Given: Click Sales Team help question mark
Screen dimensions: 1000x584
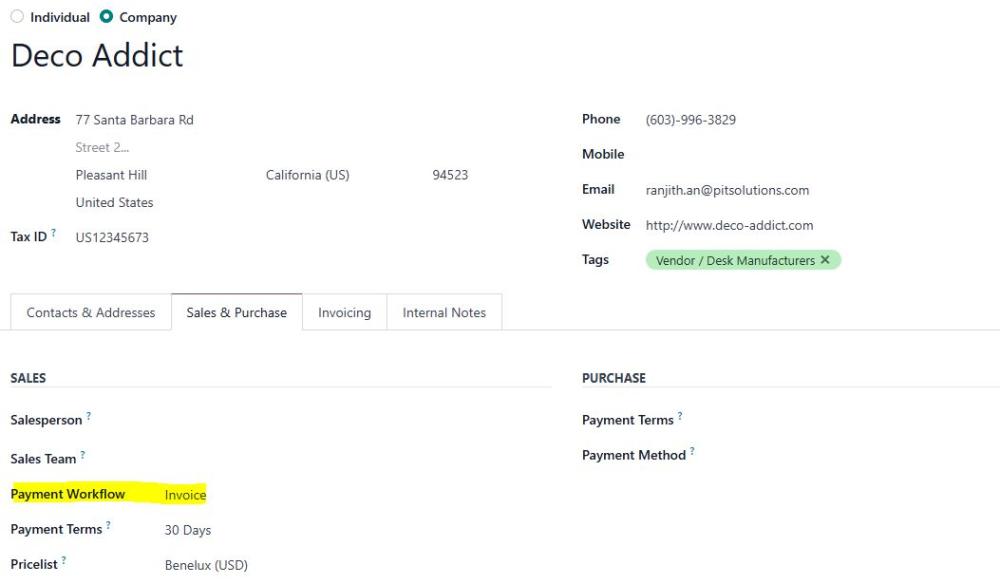Looking at the screenshot, I should [83, 455].
